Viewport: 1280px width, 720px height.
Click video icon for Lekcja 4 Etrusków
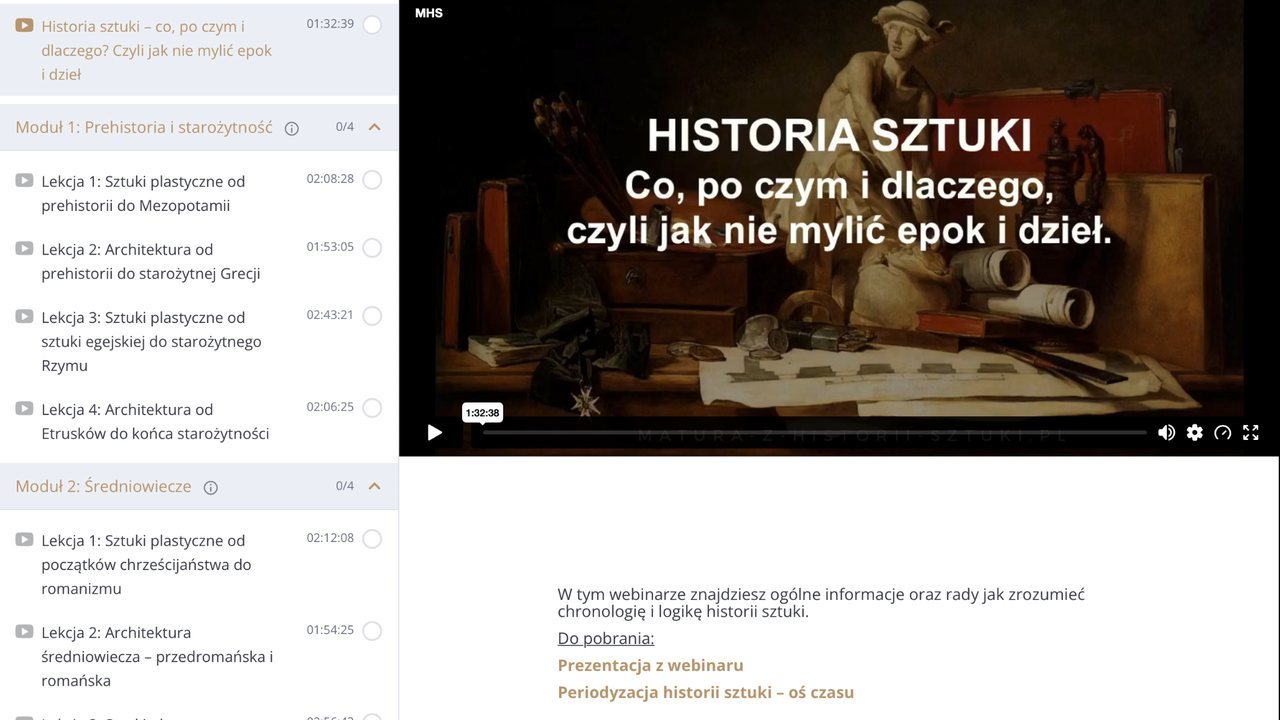tap(24, 408)
